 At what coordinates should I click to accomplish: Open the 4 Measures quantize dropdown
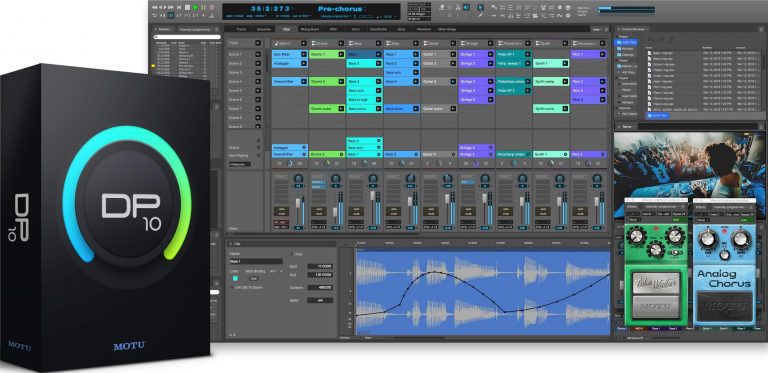240,164
